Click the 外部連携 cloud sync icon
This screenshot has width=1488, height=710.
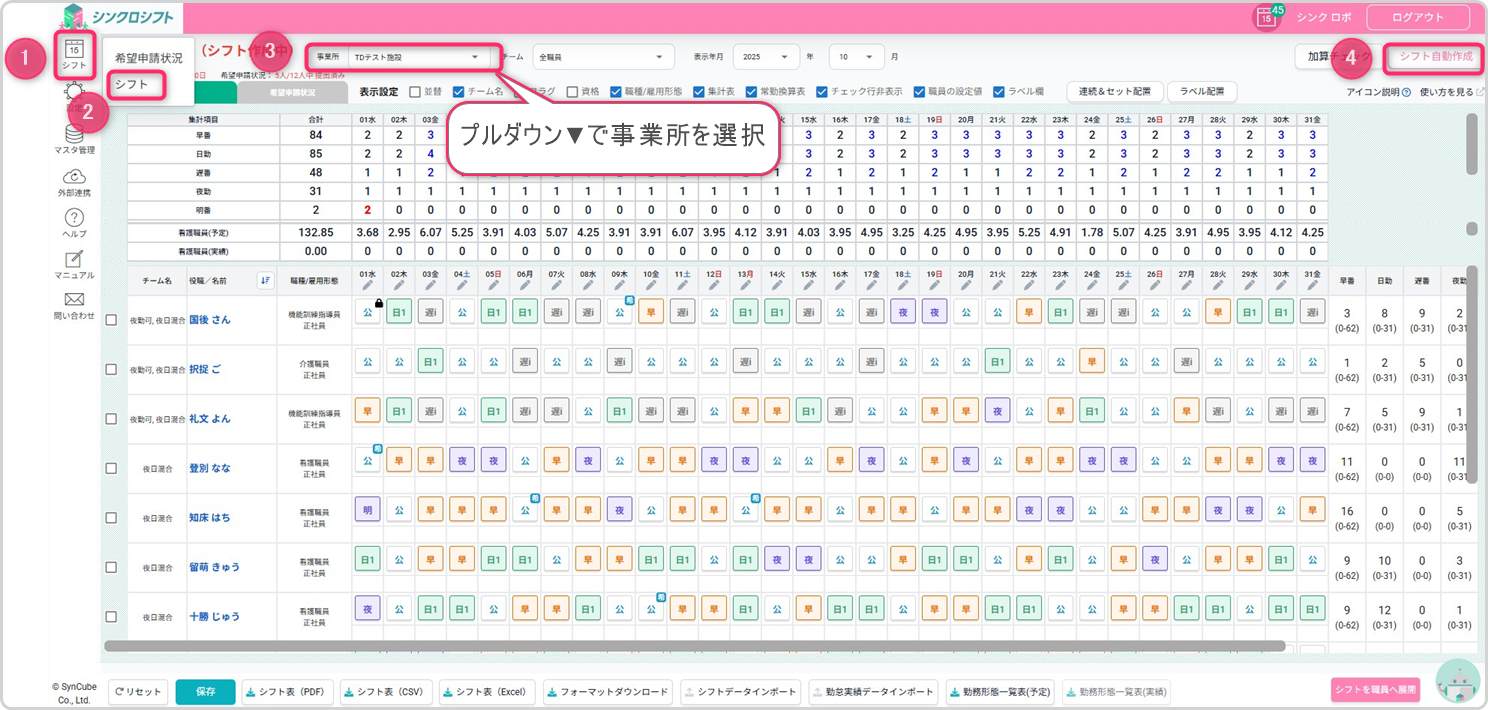pyautogui.click(x=74, y=178)
